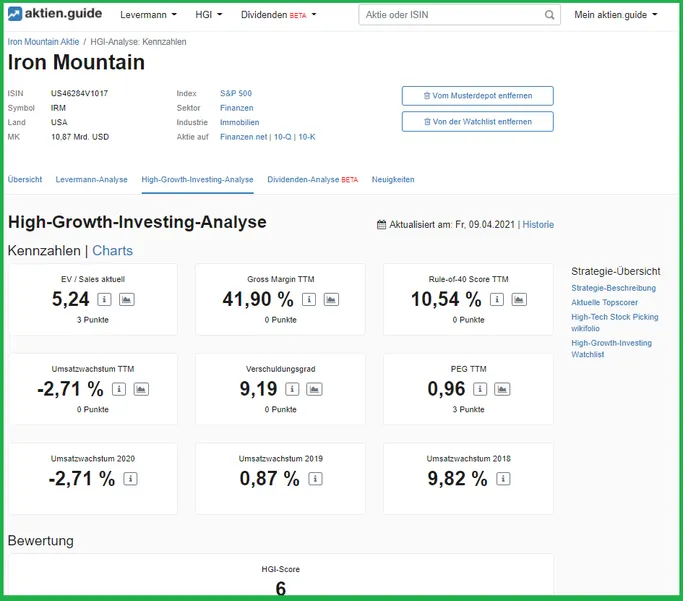Click the Iron Mountain page heading
683x601 pixels.
coord(76,62)
